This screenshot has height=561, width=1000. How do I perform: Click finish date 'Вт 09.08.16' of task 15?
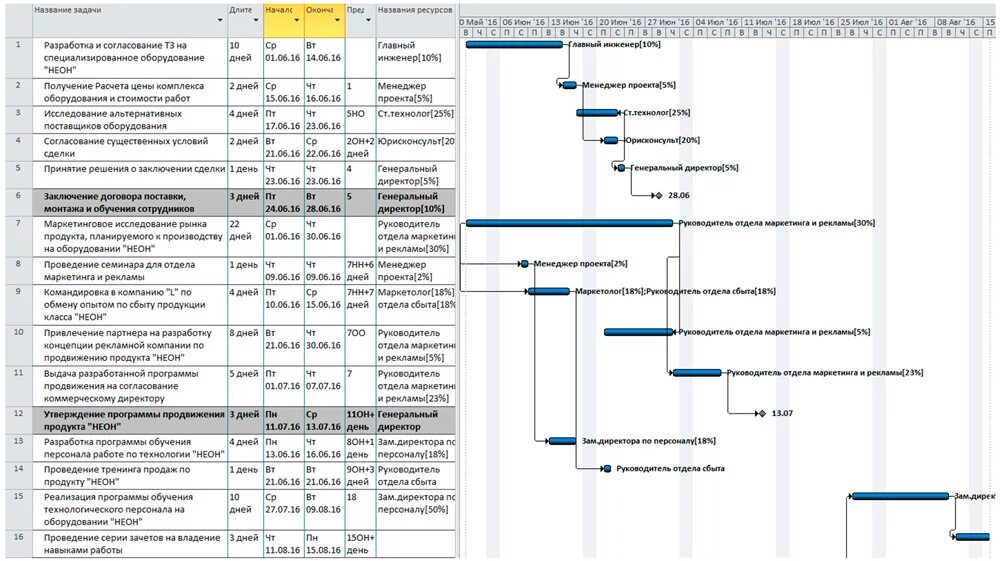pyautogui.click(x=324, y=509)
